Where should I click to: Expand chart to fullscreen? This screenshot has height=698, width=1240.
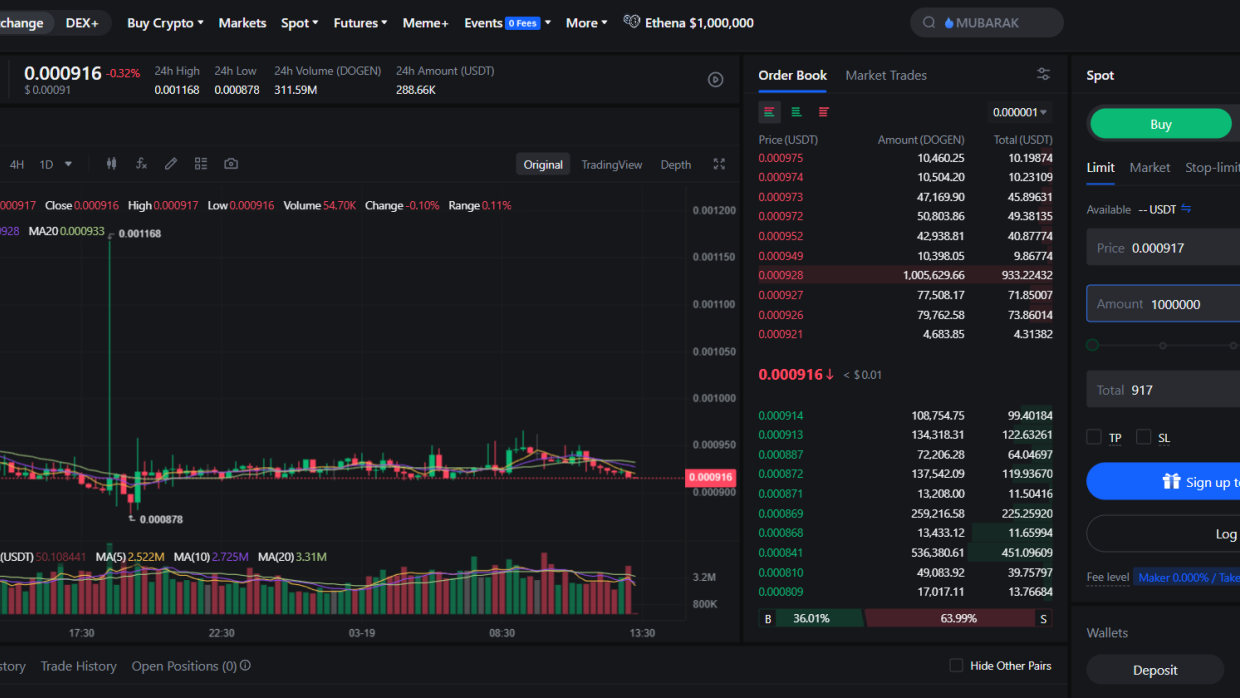pyautogui.click(x=719, y=164)
